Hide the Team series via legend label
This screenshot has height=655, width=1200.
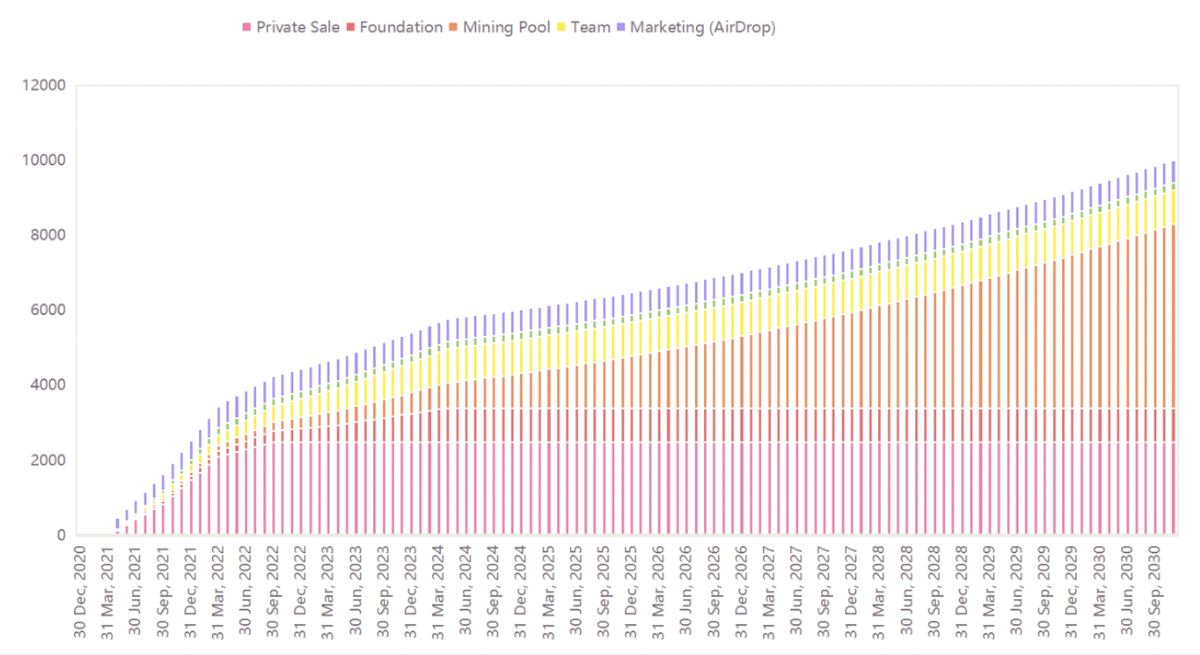[x=590, y=28]
